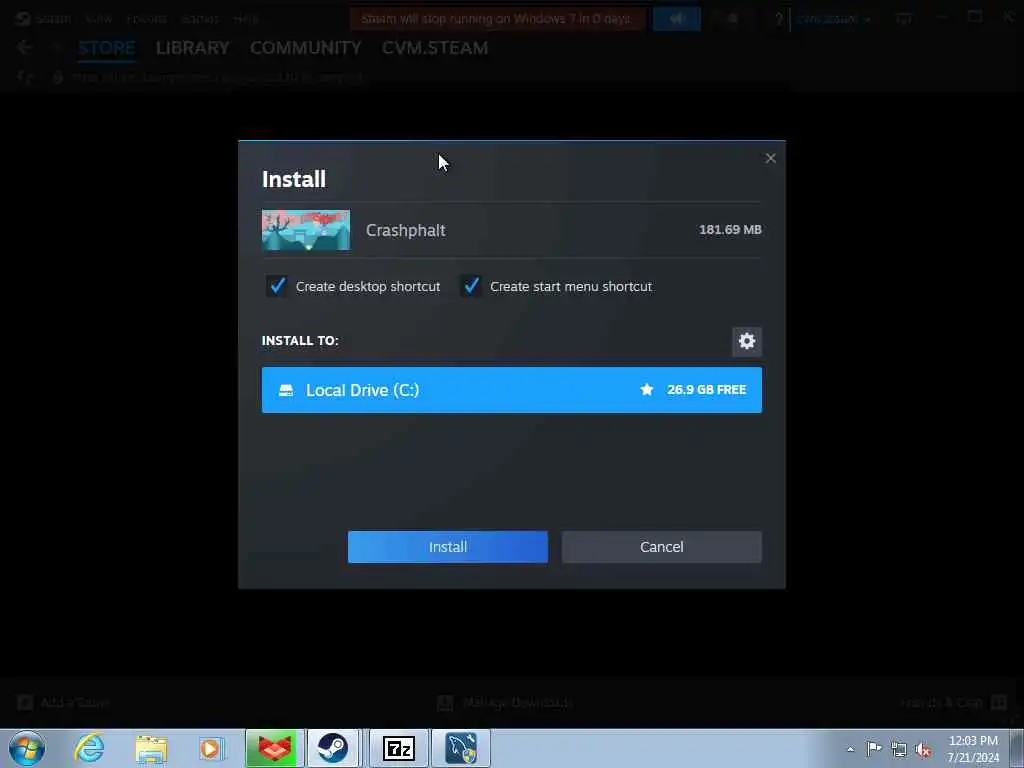1024x768 pixels.
Task: Open Windows Explorer folder on taskbar
Action: click(x=152, y=748)
